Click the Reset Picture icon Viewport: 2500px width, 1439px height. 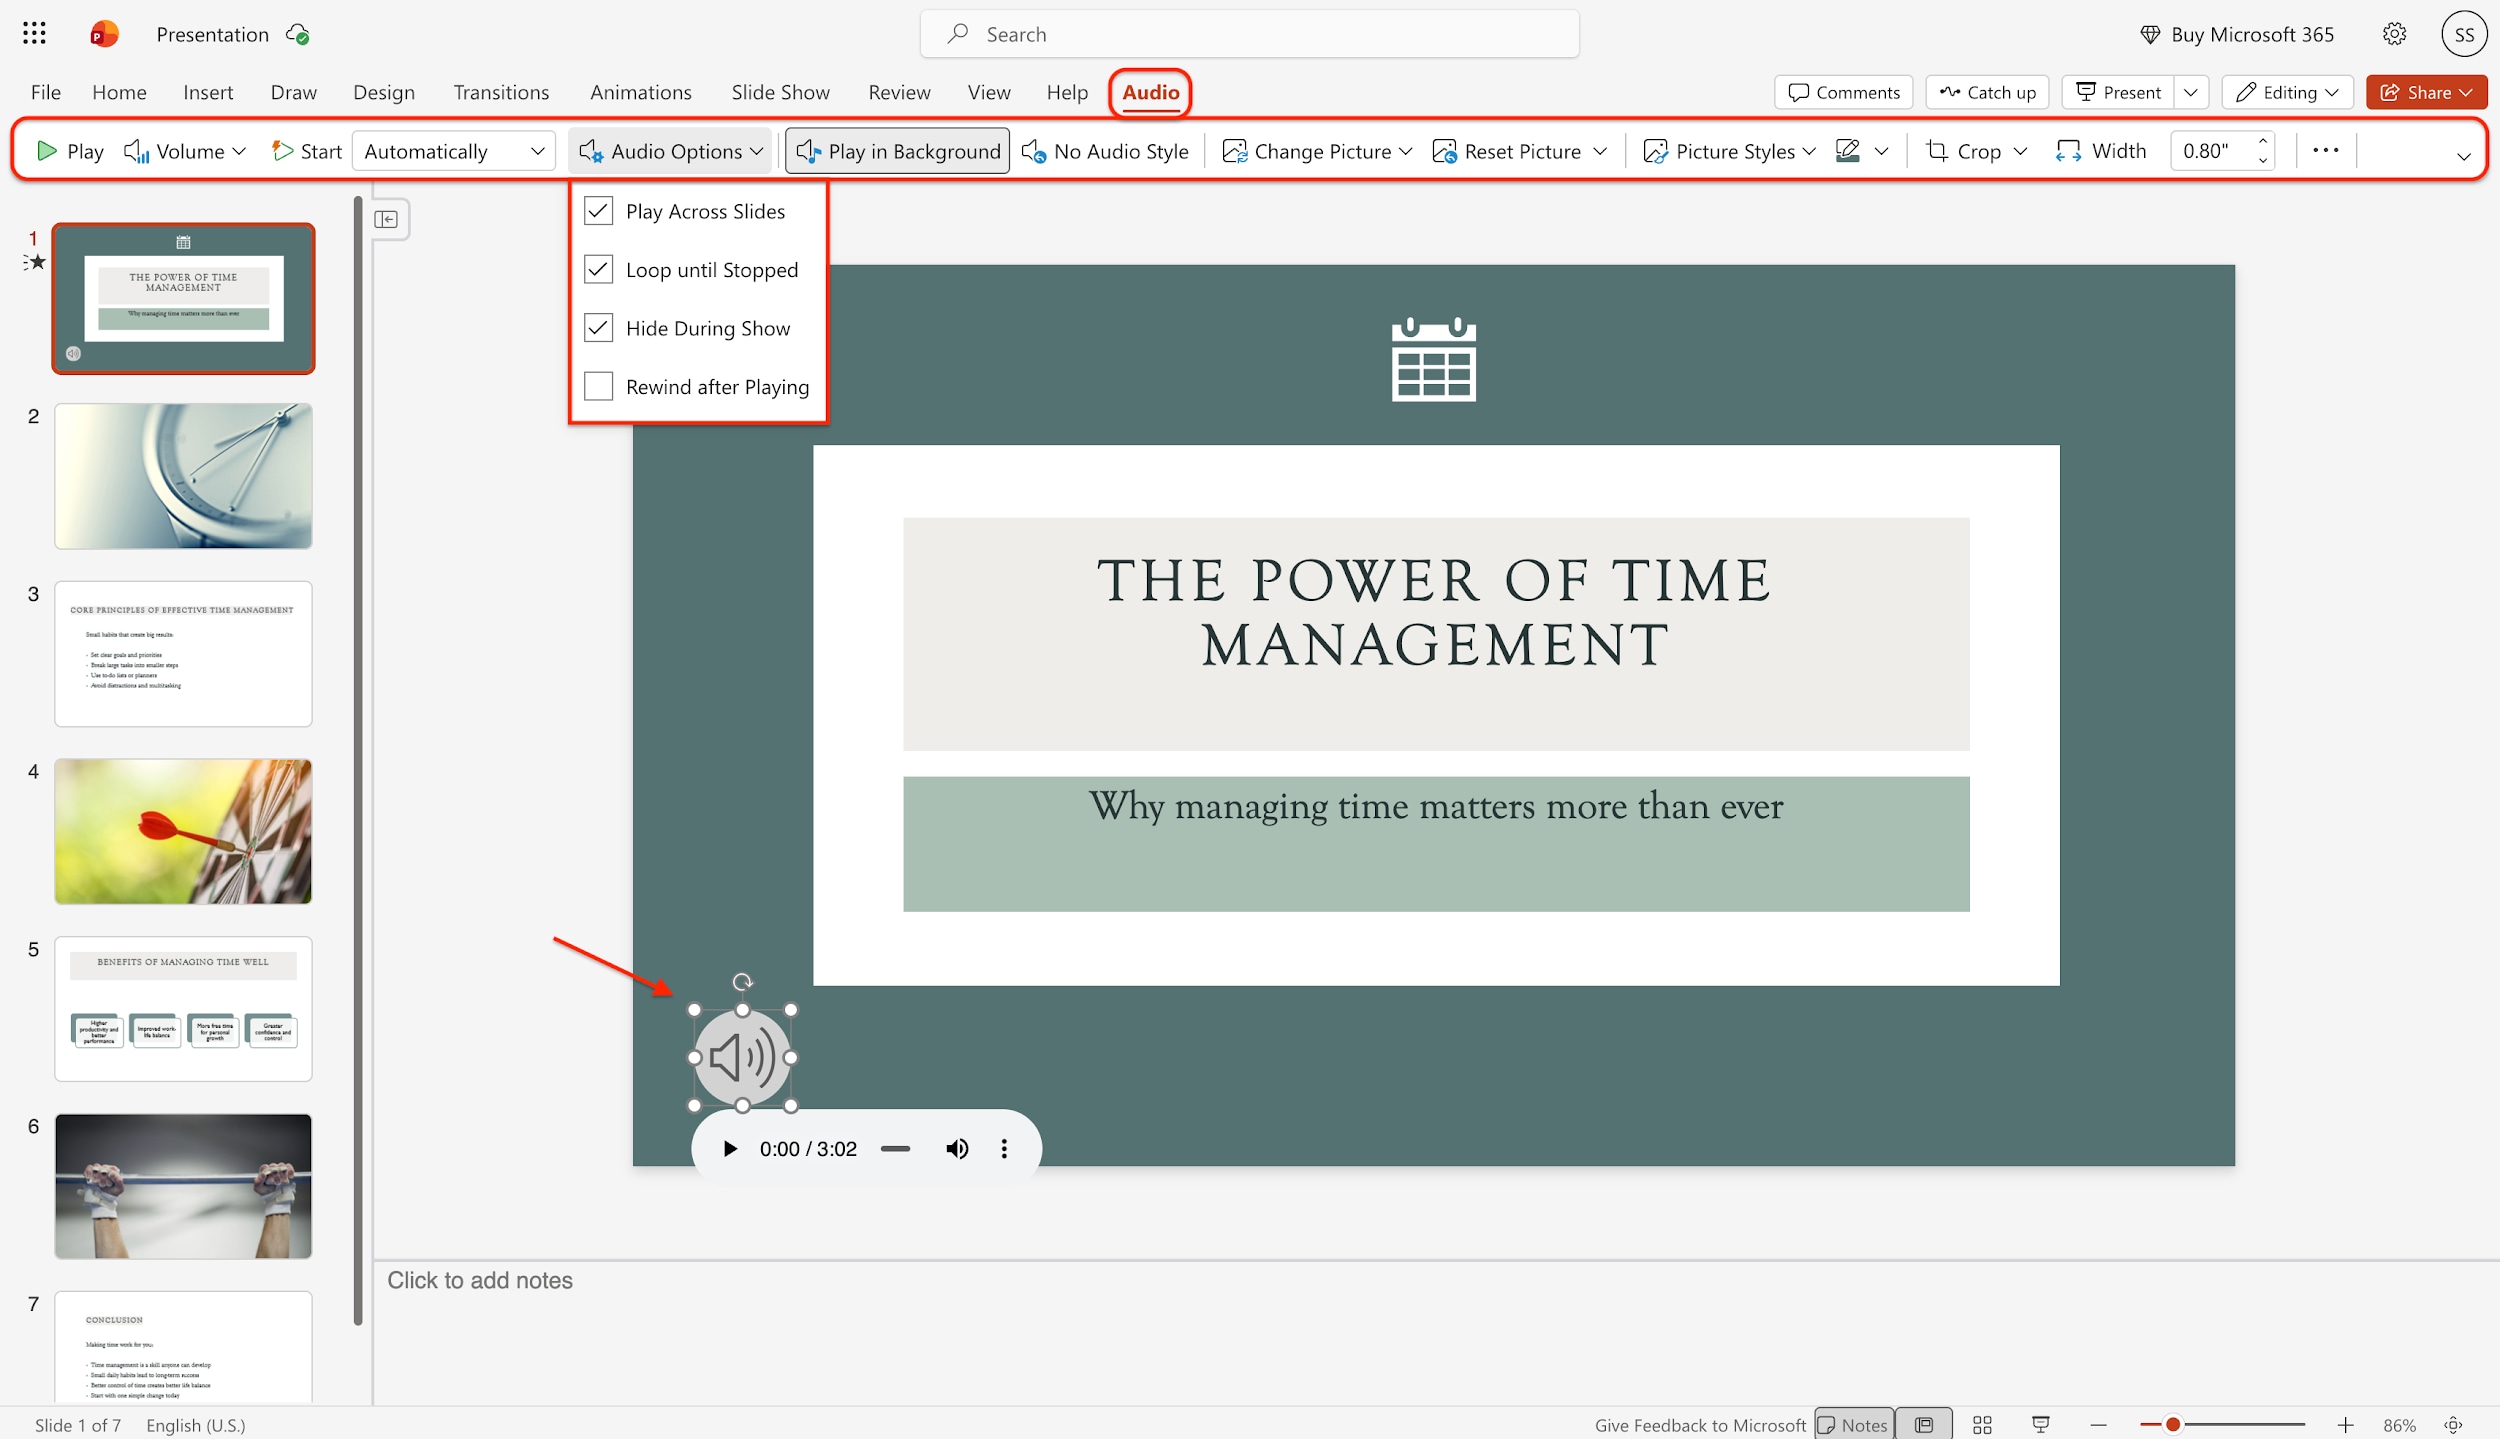click(1444, 151)
